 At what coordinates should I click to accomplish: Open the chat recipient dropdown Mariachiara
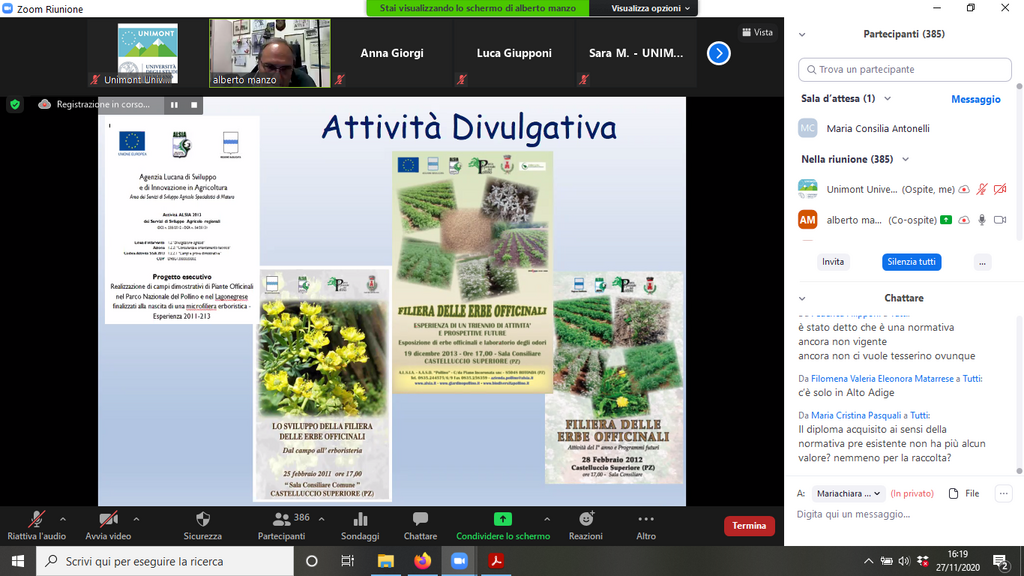click(851, 493)
